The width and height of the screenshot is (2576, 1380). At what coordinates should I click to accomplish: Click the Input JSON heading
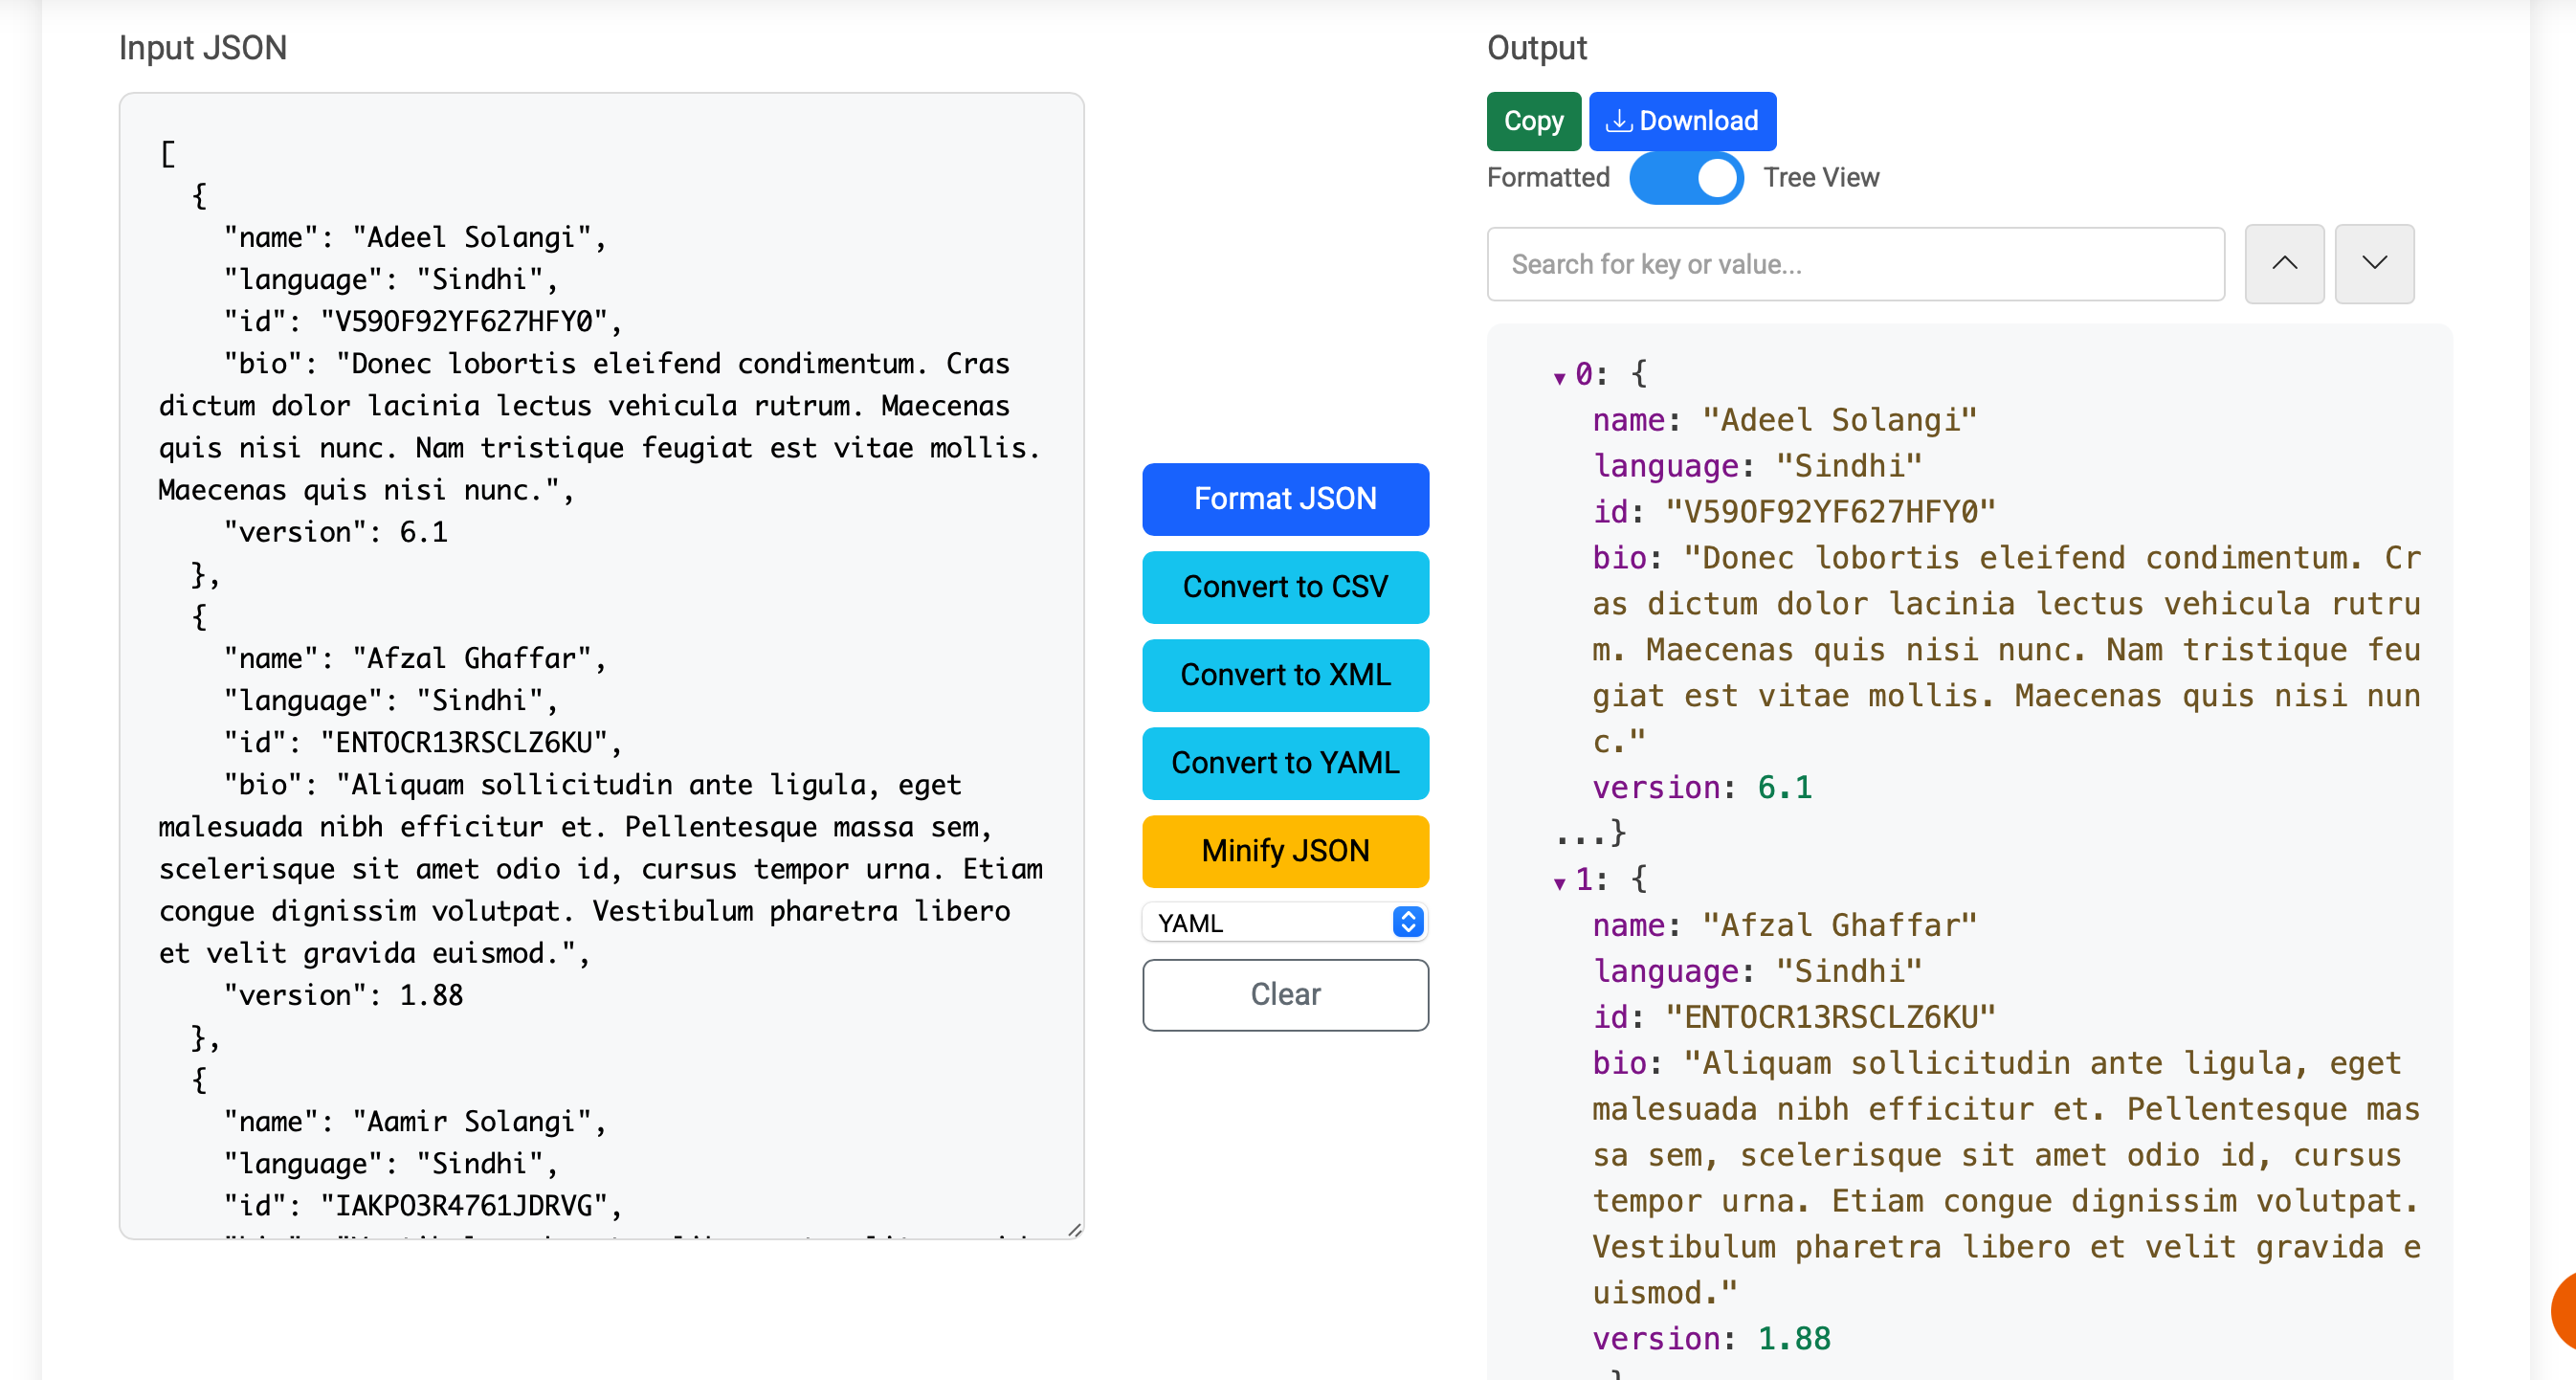[x=203, y=48]
